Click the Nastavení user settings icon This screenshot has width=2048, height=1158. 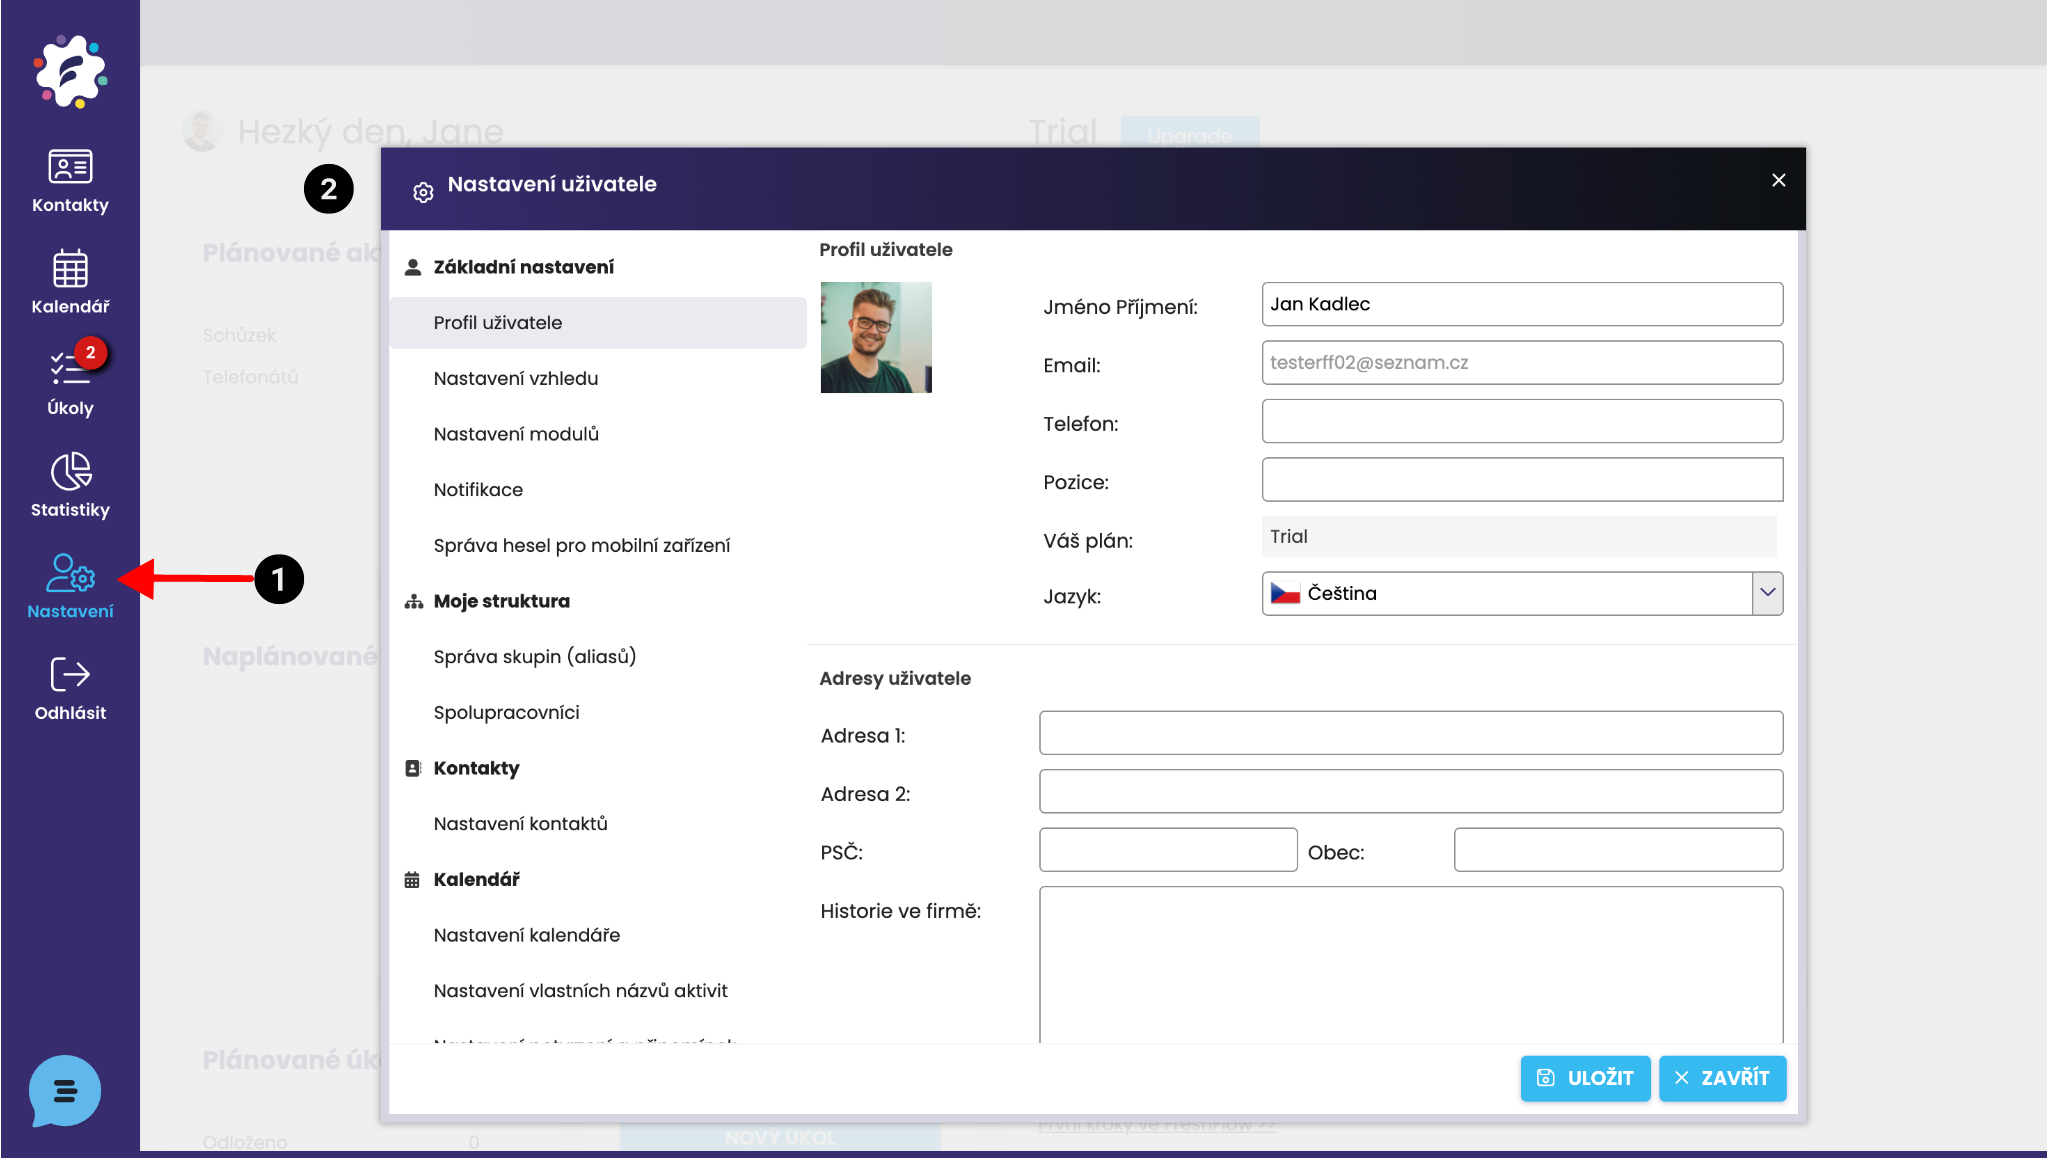click(x=70, y=574)
